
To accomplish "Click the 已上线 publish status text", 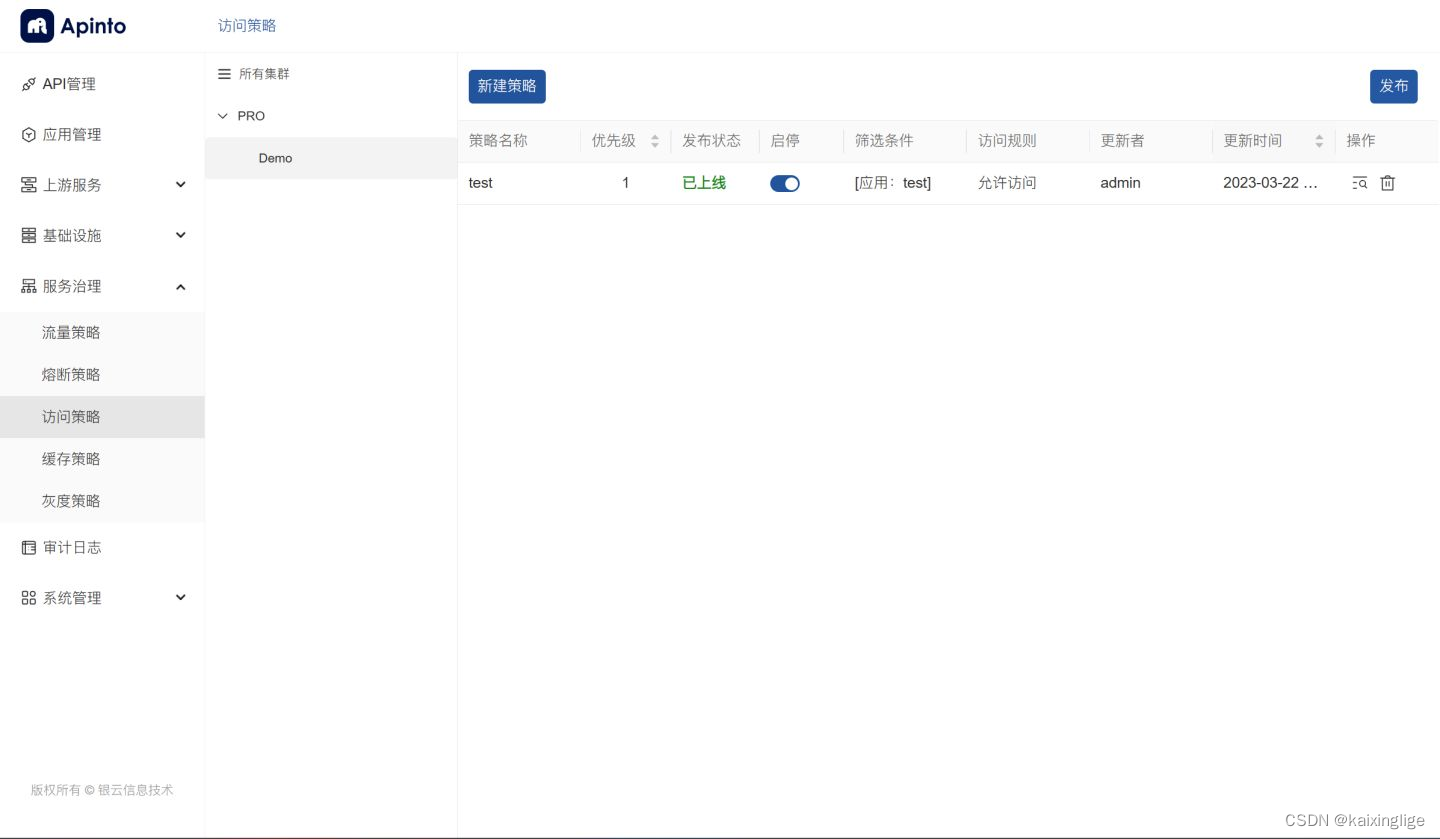I will tap(704, 183).
